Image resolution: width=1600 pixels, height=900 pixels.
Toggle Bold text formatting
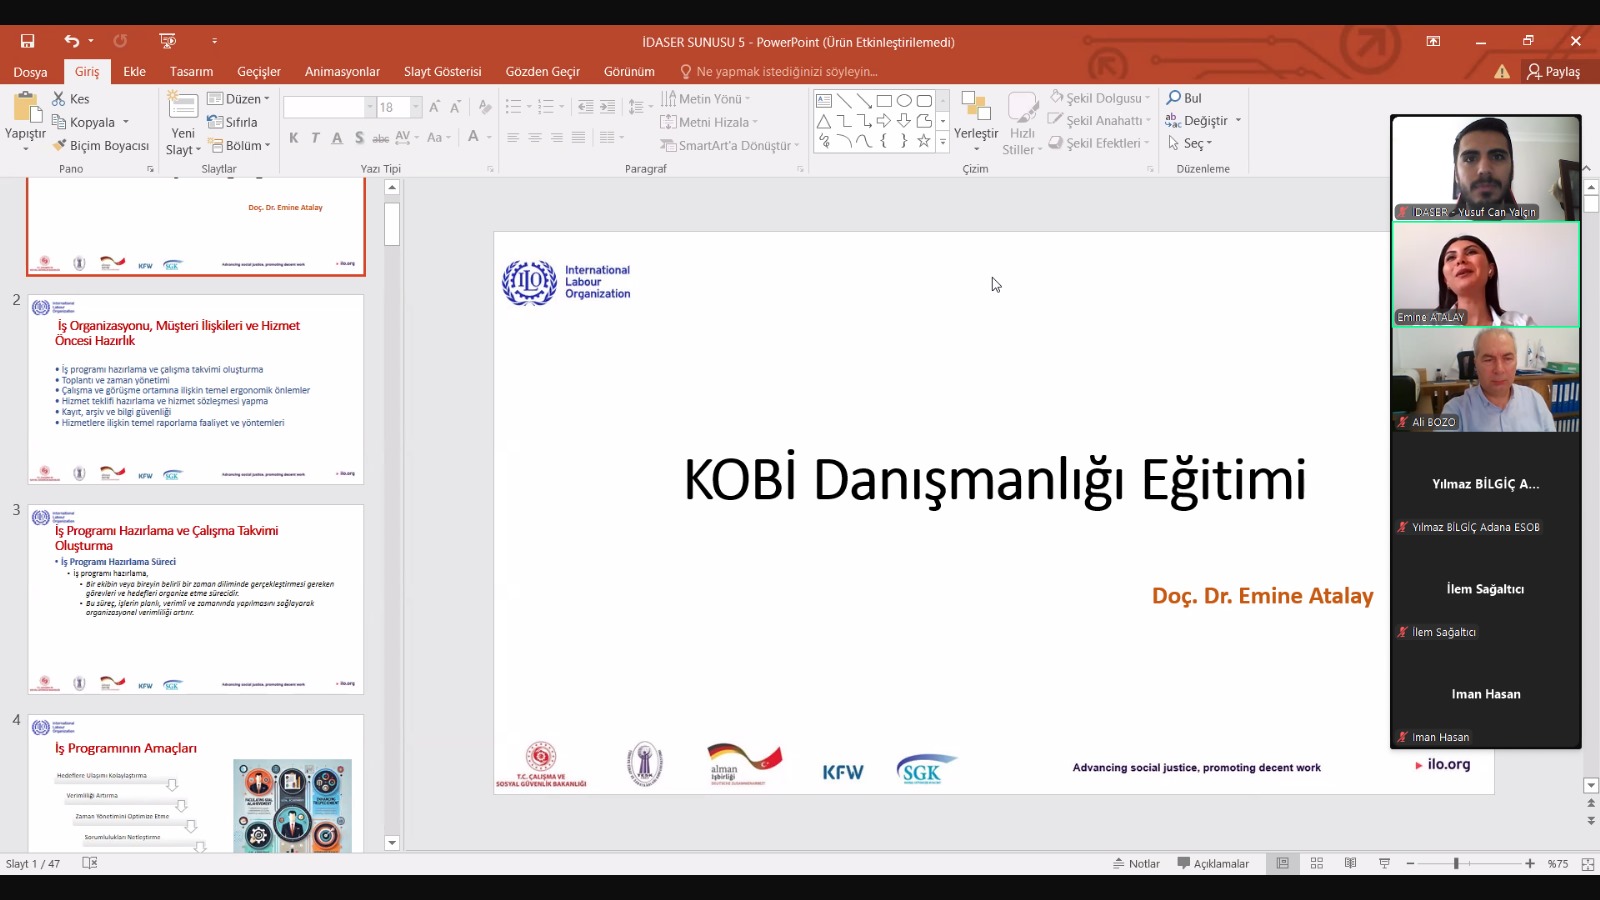[294, 138]
